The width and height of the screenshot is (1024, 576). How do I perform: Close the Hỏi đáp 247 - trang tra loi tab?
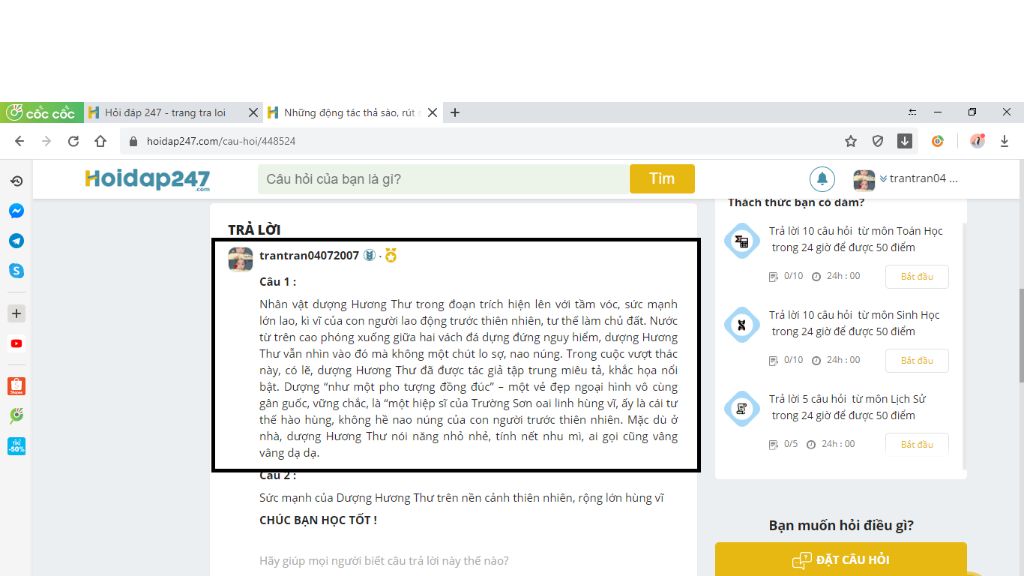253,112
